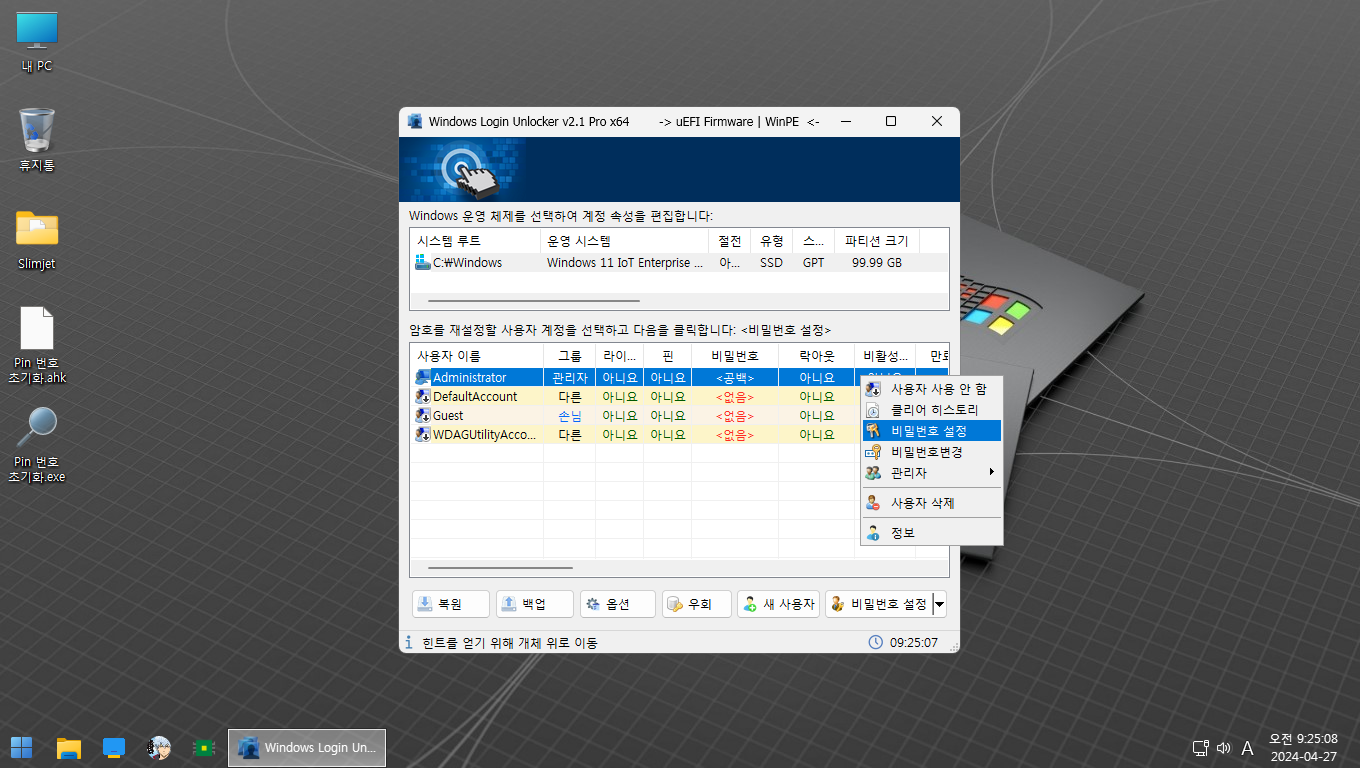Select the Windows 11 IoT Enterprise entry

pyautogui.click(x=625, y=262)
